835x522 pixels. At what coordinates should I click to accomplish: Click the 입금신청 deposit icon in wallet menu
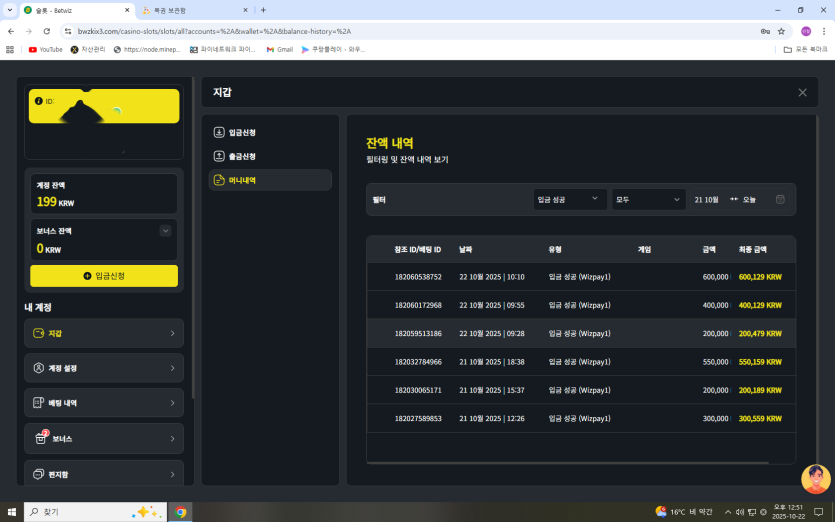219,132
